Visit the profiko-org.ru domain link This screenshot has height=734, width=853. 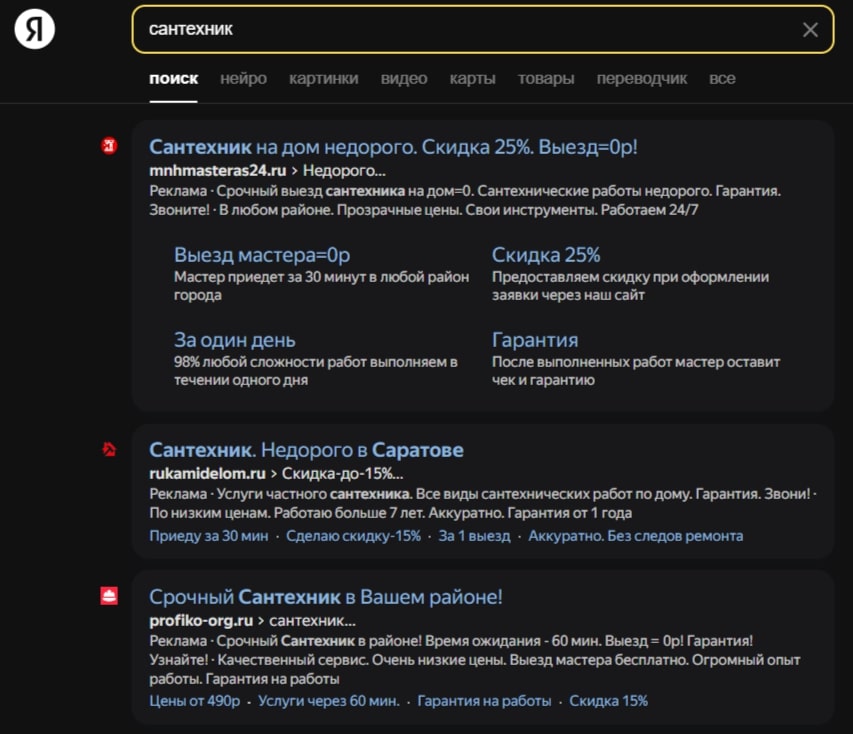tap(201, 620)
